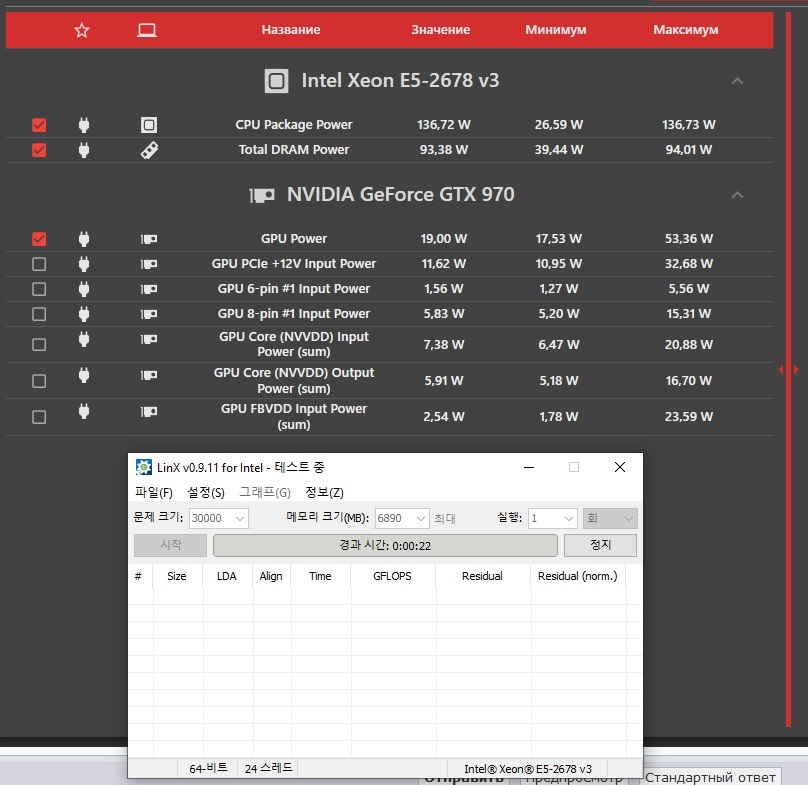This screenshot has height=785, width=808.
Task: Uncheck the GPU Power checkbox
Action: (39, 239)
